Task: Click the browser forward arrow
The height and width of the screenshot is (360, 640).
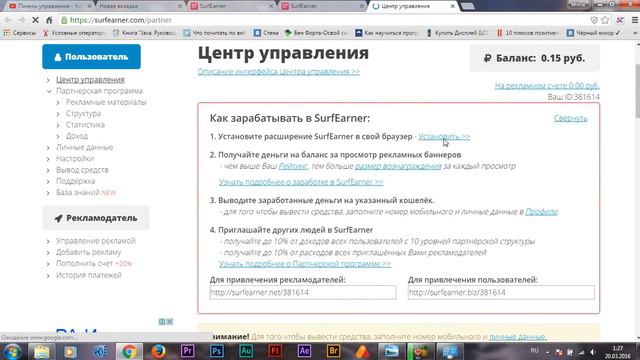Action: 22,20
